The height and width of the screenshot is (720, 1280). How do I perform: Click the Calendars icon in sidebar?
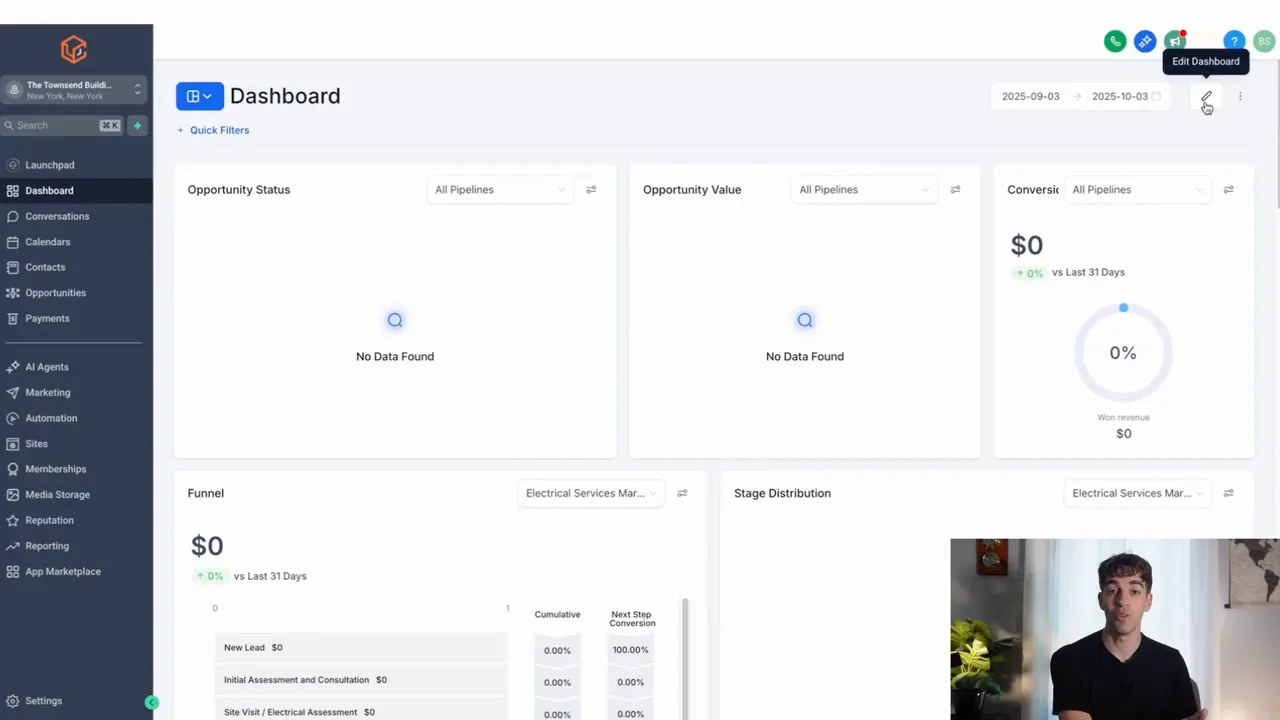12,242
